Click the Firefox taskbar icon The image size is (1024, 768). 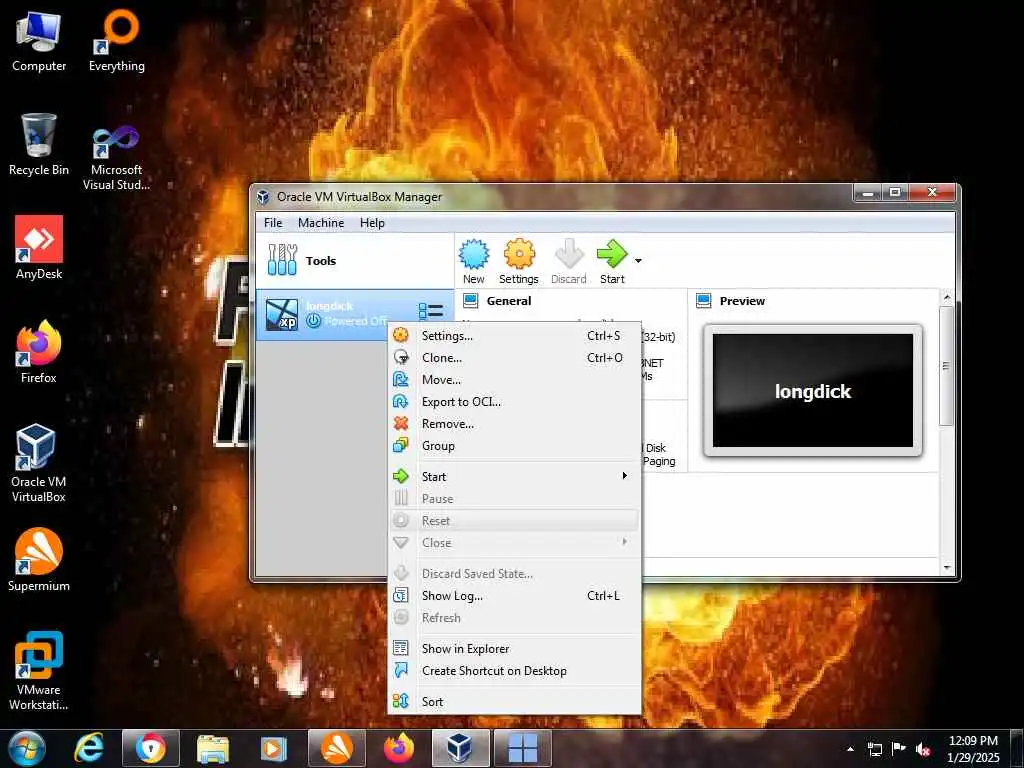pos(399,748)
